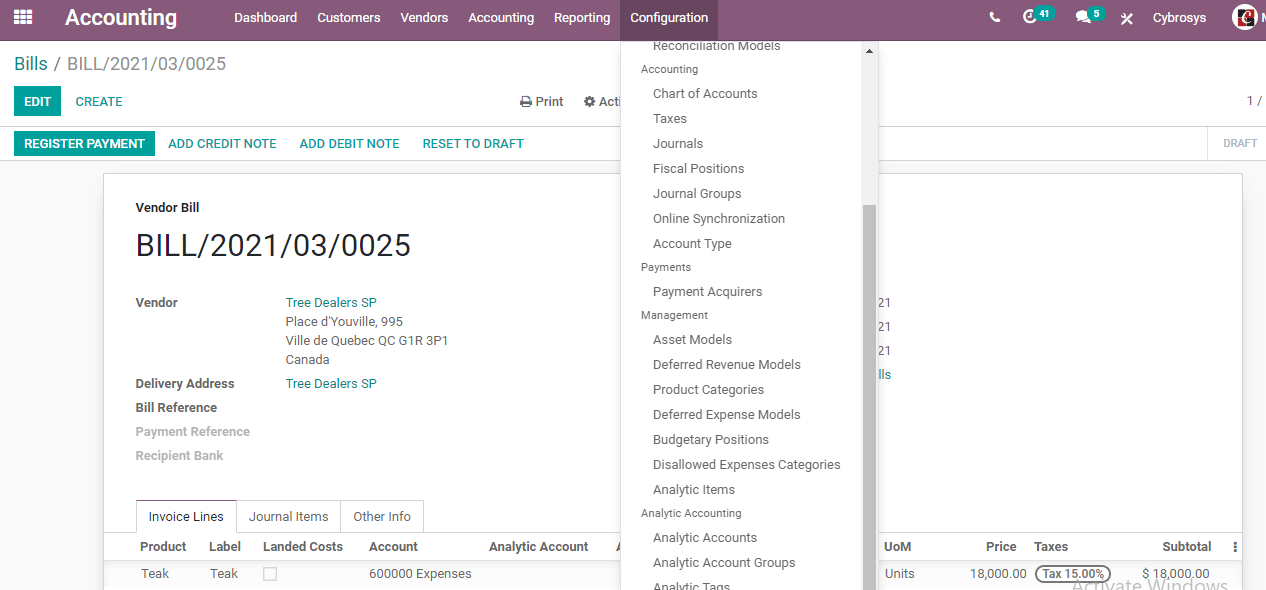Open the apps grid menu icon
1266x590 pixels.
pos(23,17)
